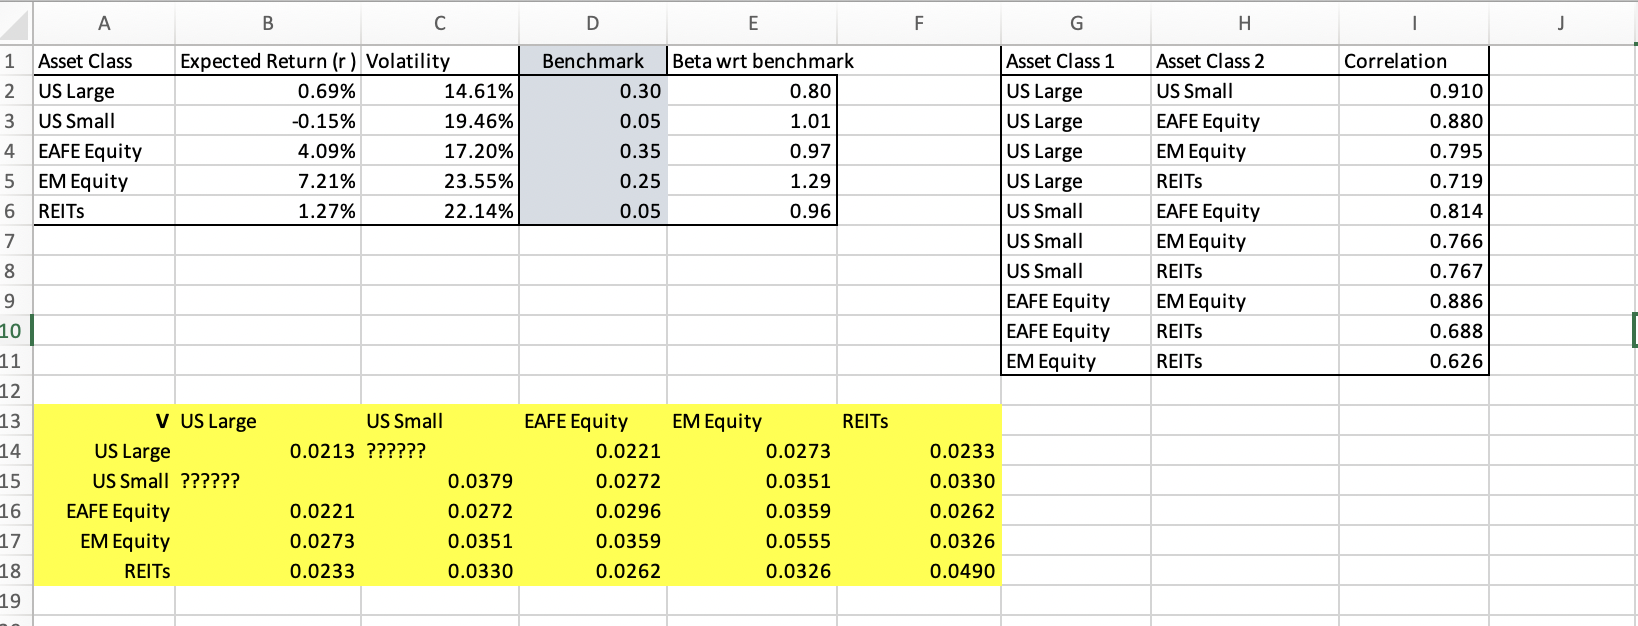Image resolution: width=1638 pixels, height=626 pixels.
Task: Click 'REITs' label in row 6
Action: [x=104, y=211]
